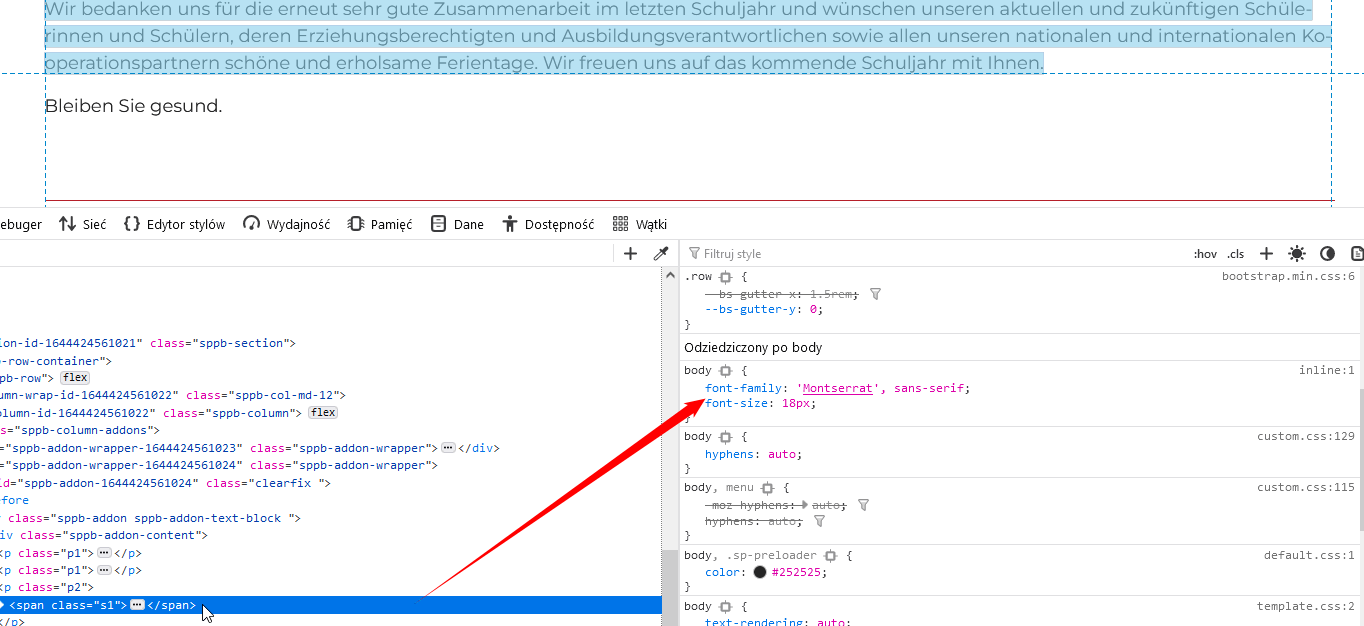Viewport: 1364px width, 626px height.
Task: Click flex badge on sppb-column div
Action: pyautogui.click(x=323, y=412)
